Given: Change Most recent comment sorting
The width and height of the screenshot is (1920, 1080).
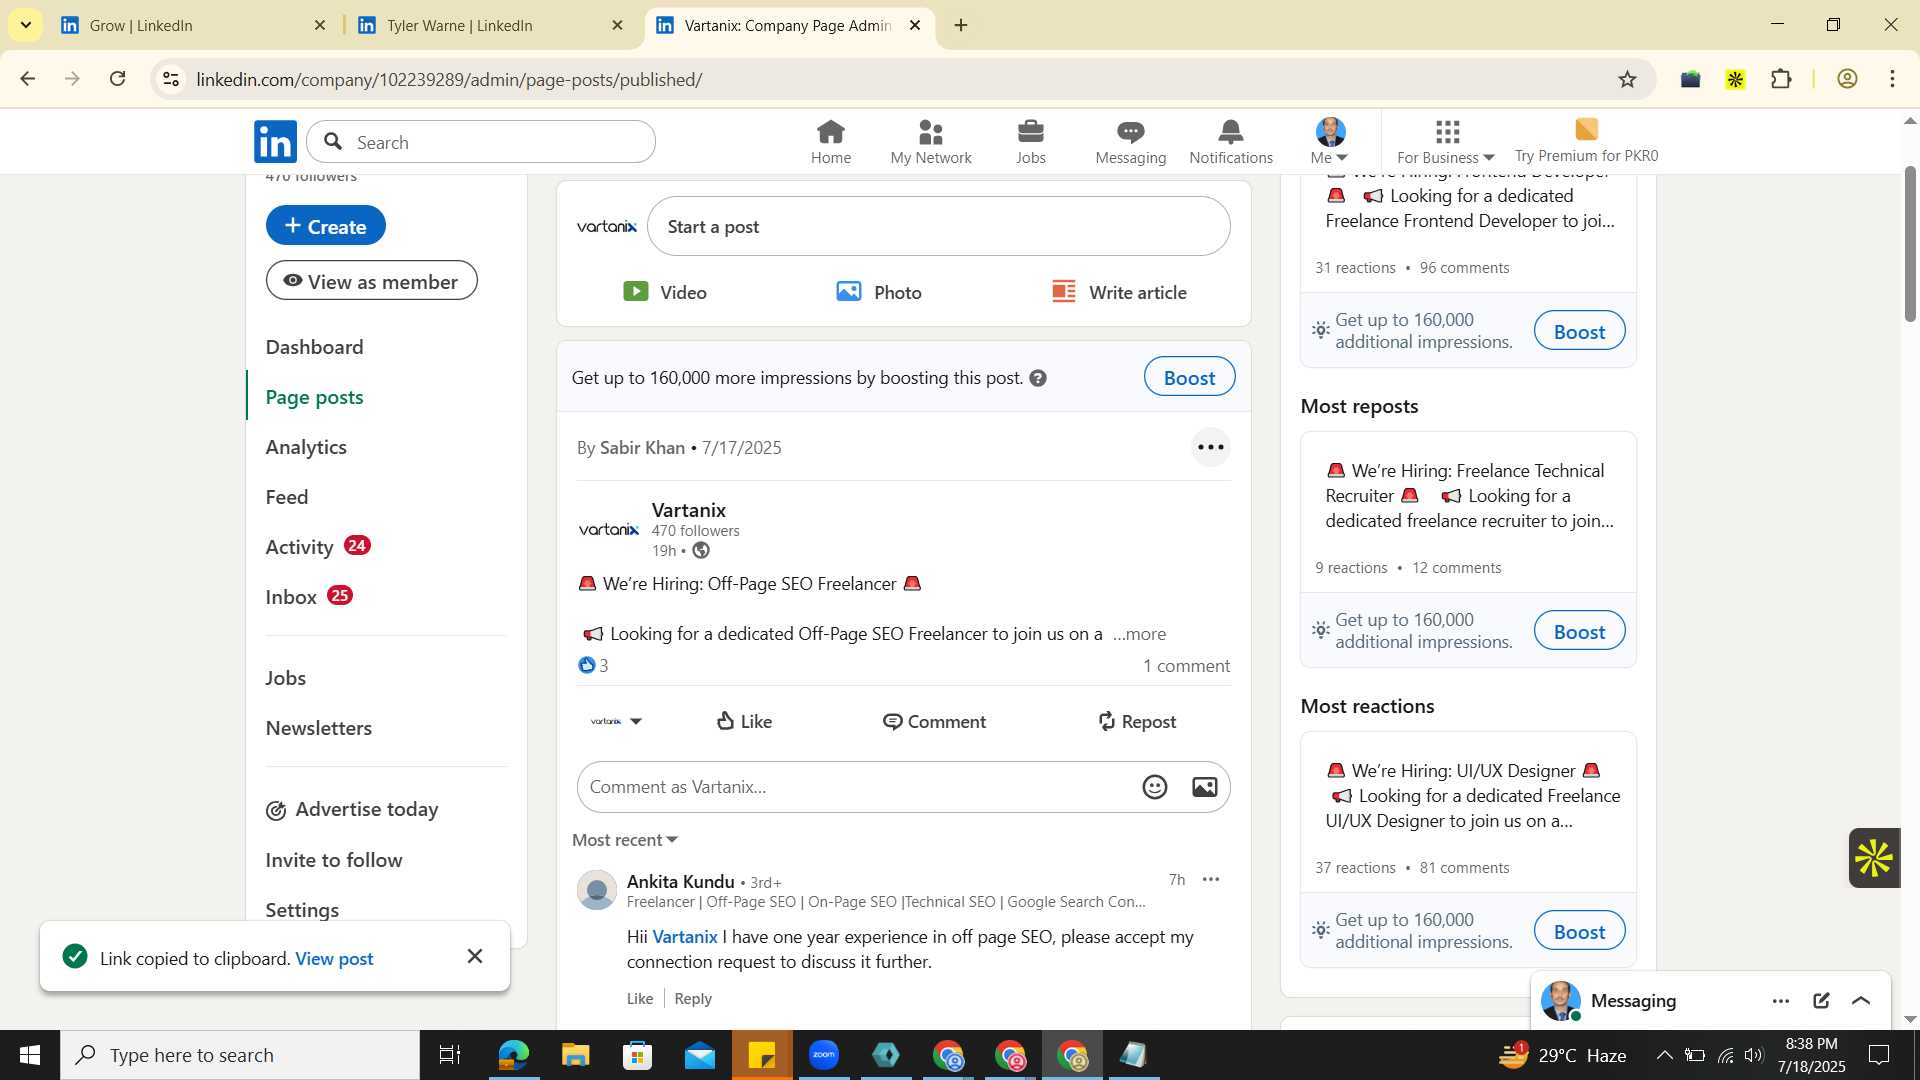Looking at the screenshot, I should pos(625,840).
